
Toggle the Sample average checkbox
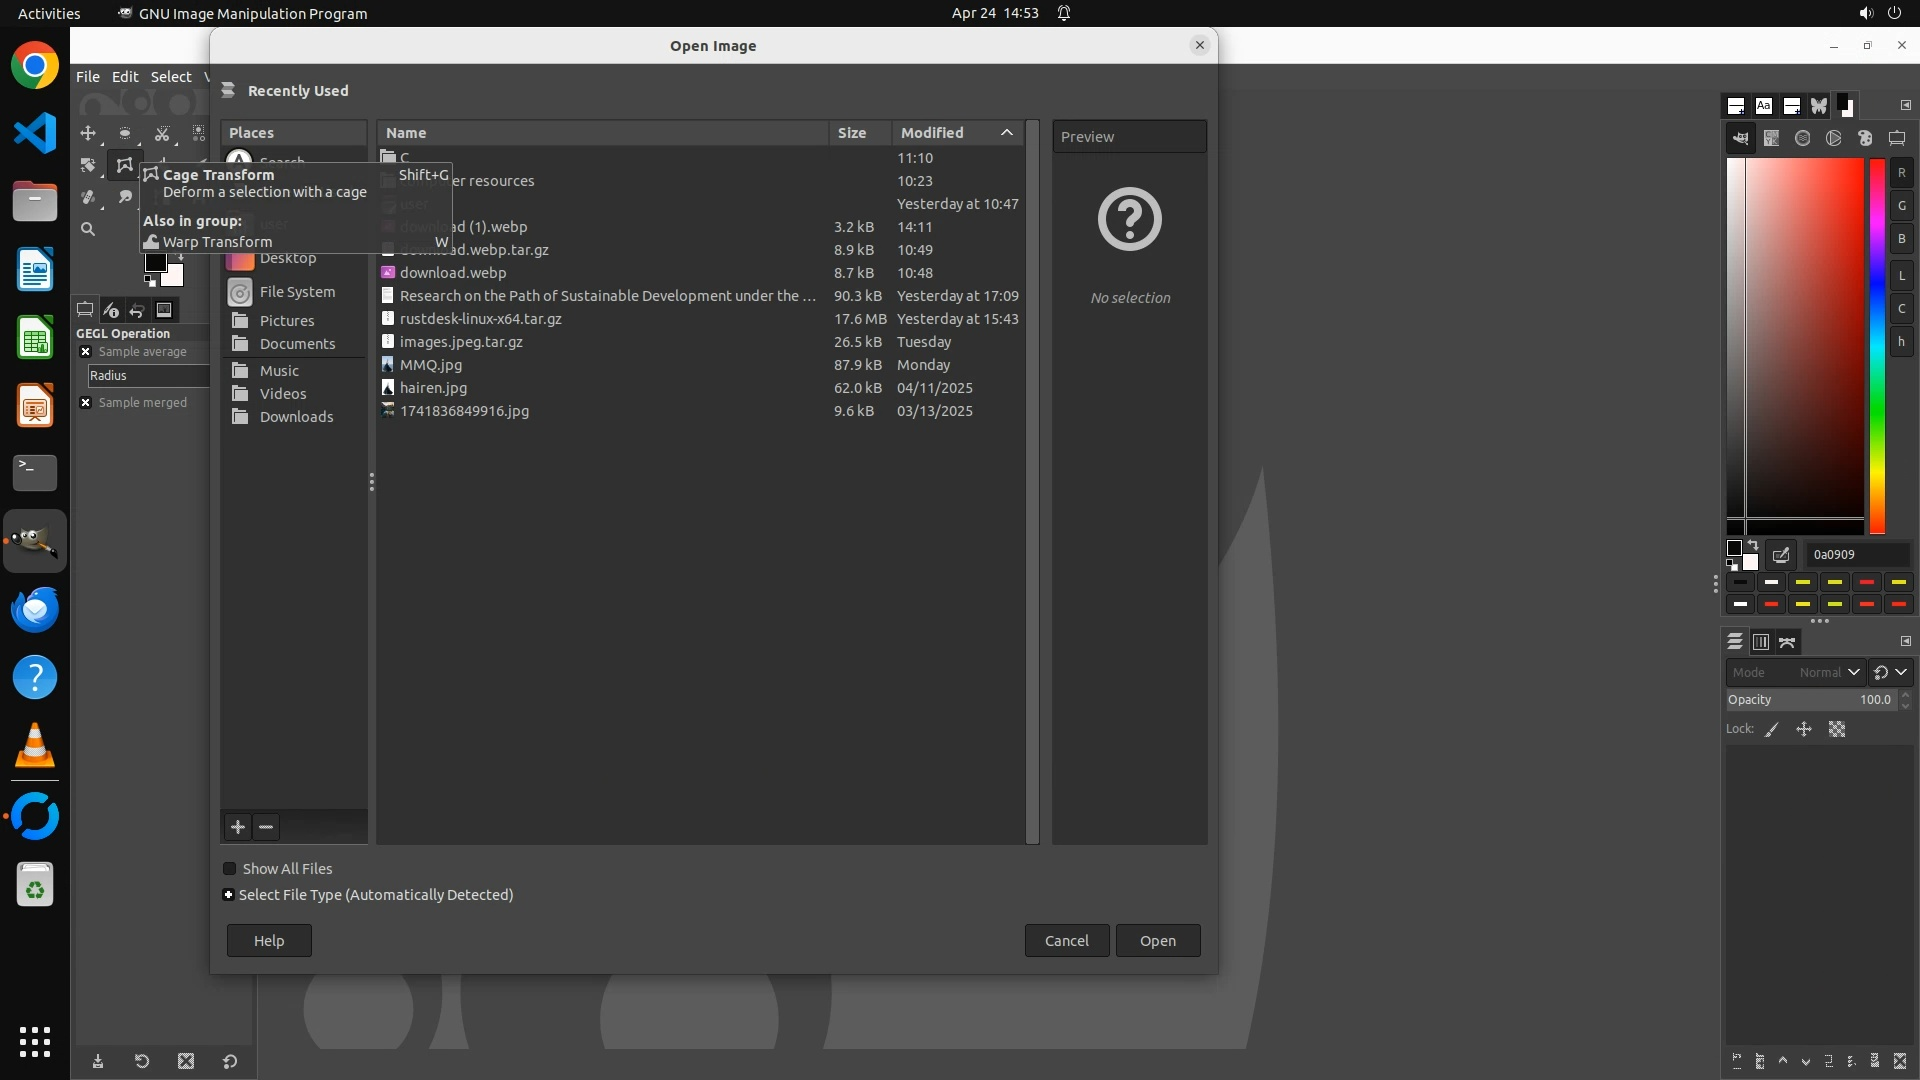coord(86,352)
